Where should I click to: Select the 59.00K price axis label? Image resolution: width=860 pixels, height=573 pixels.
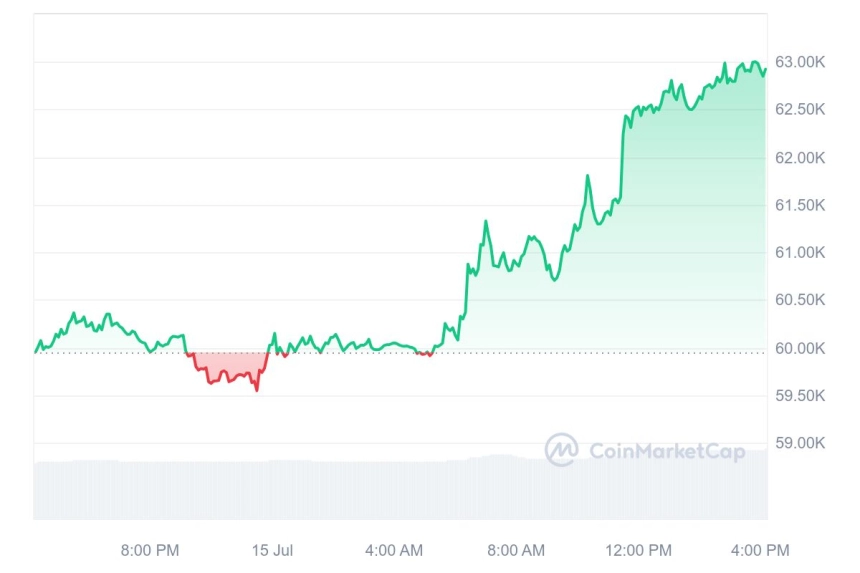[x=800, y=442]
